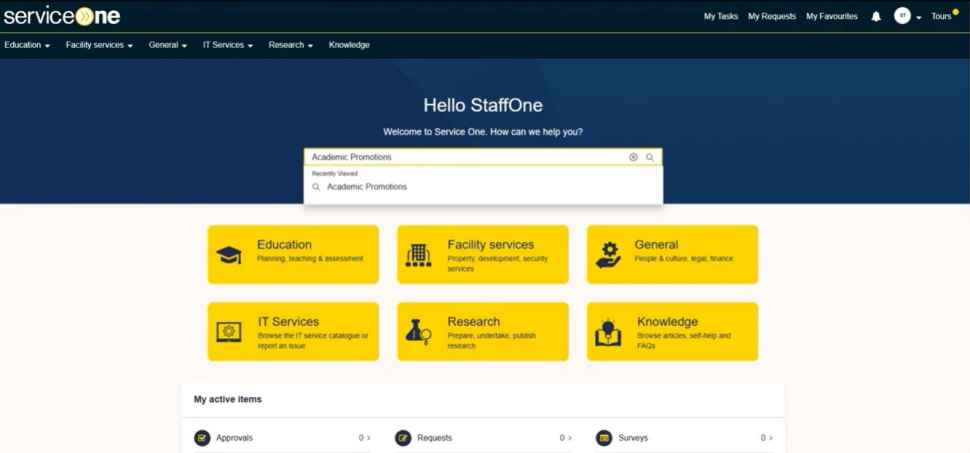
Task: Open Surveys count chevron
Action: point(771,438)
